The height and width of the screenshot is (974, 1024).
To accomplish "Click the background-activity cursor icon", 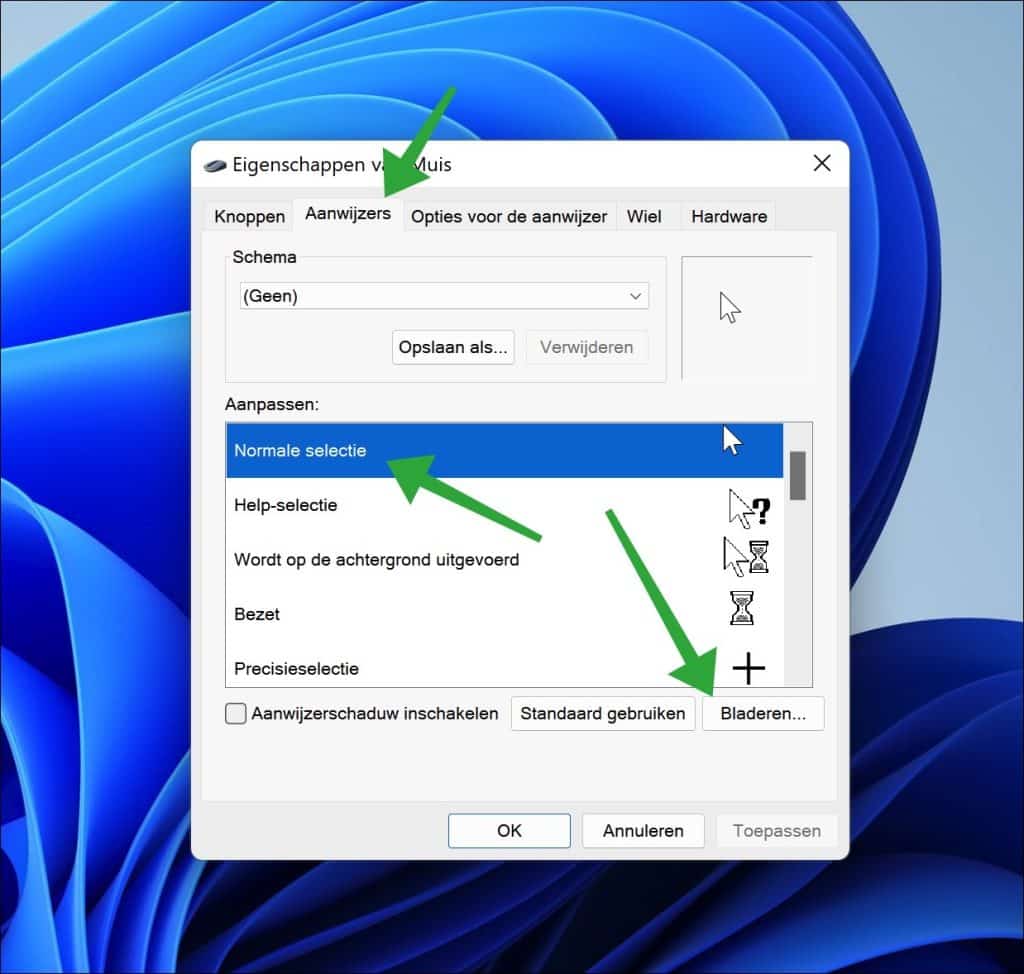I will [x=748, y=556].
